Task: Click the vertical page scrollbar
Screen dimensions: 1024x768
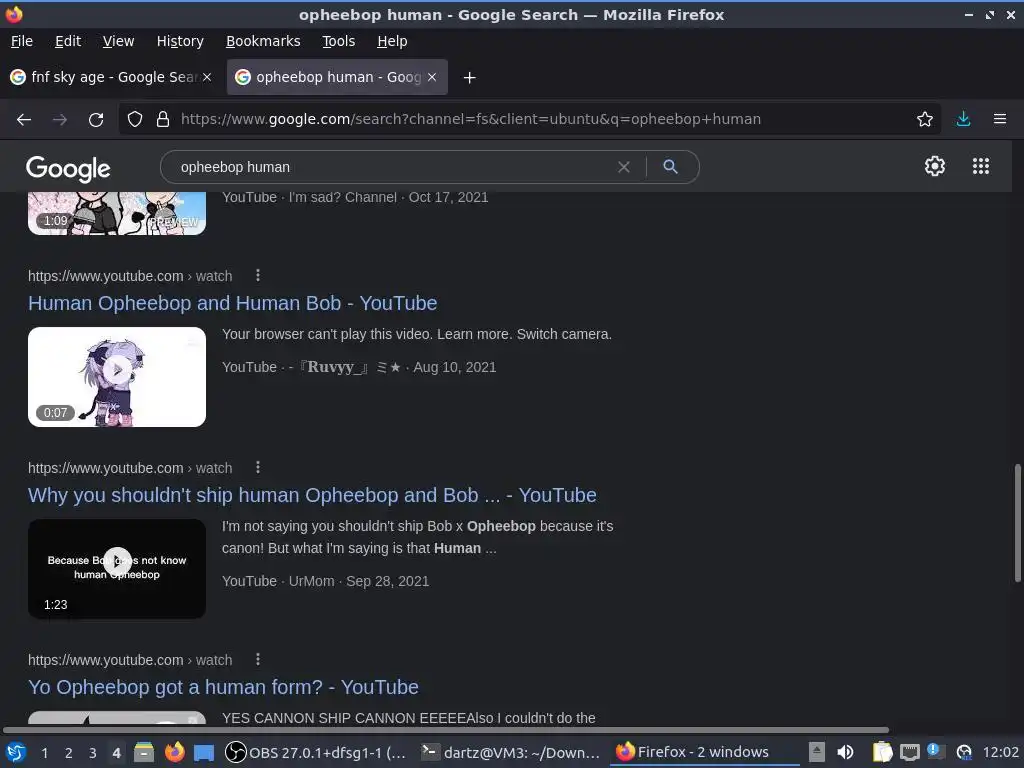Action: pyautogui.click(x=1017, y=522)
